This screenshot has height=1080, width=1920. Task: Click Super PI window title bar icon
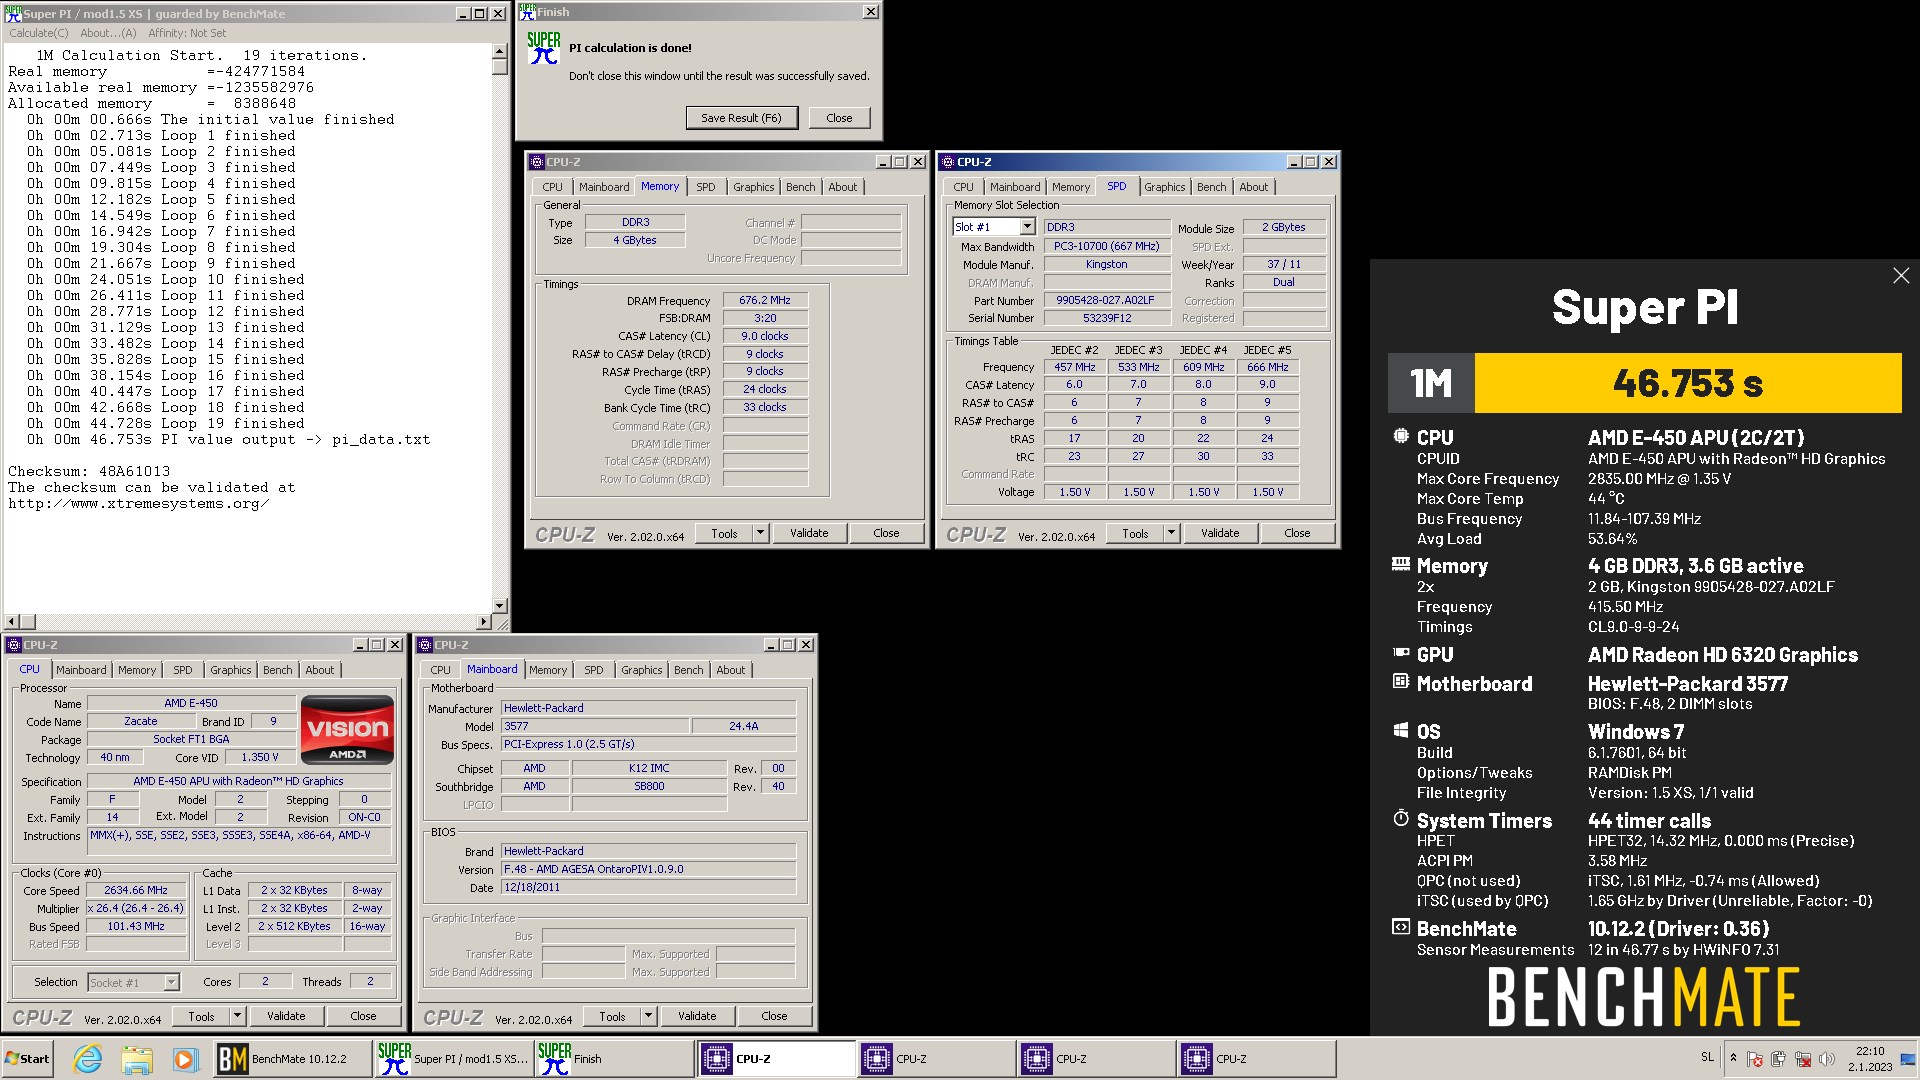[x=13, y=13]
